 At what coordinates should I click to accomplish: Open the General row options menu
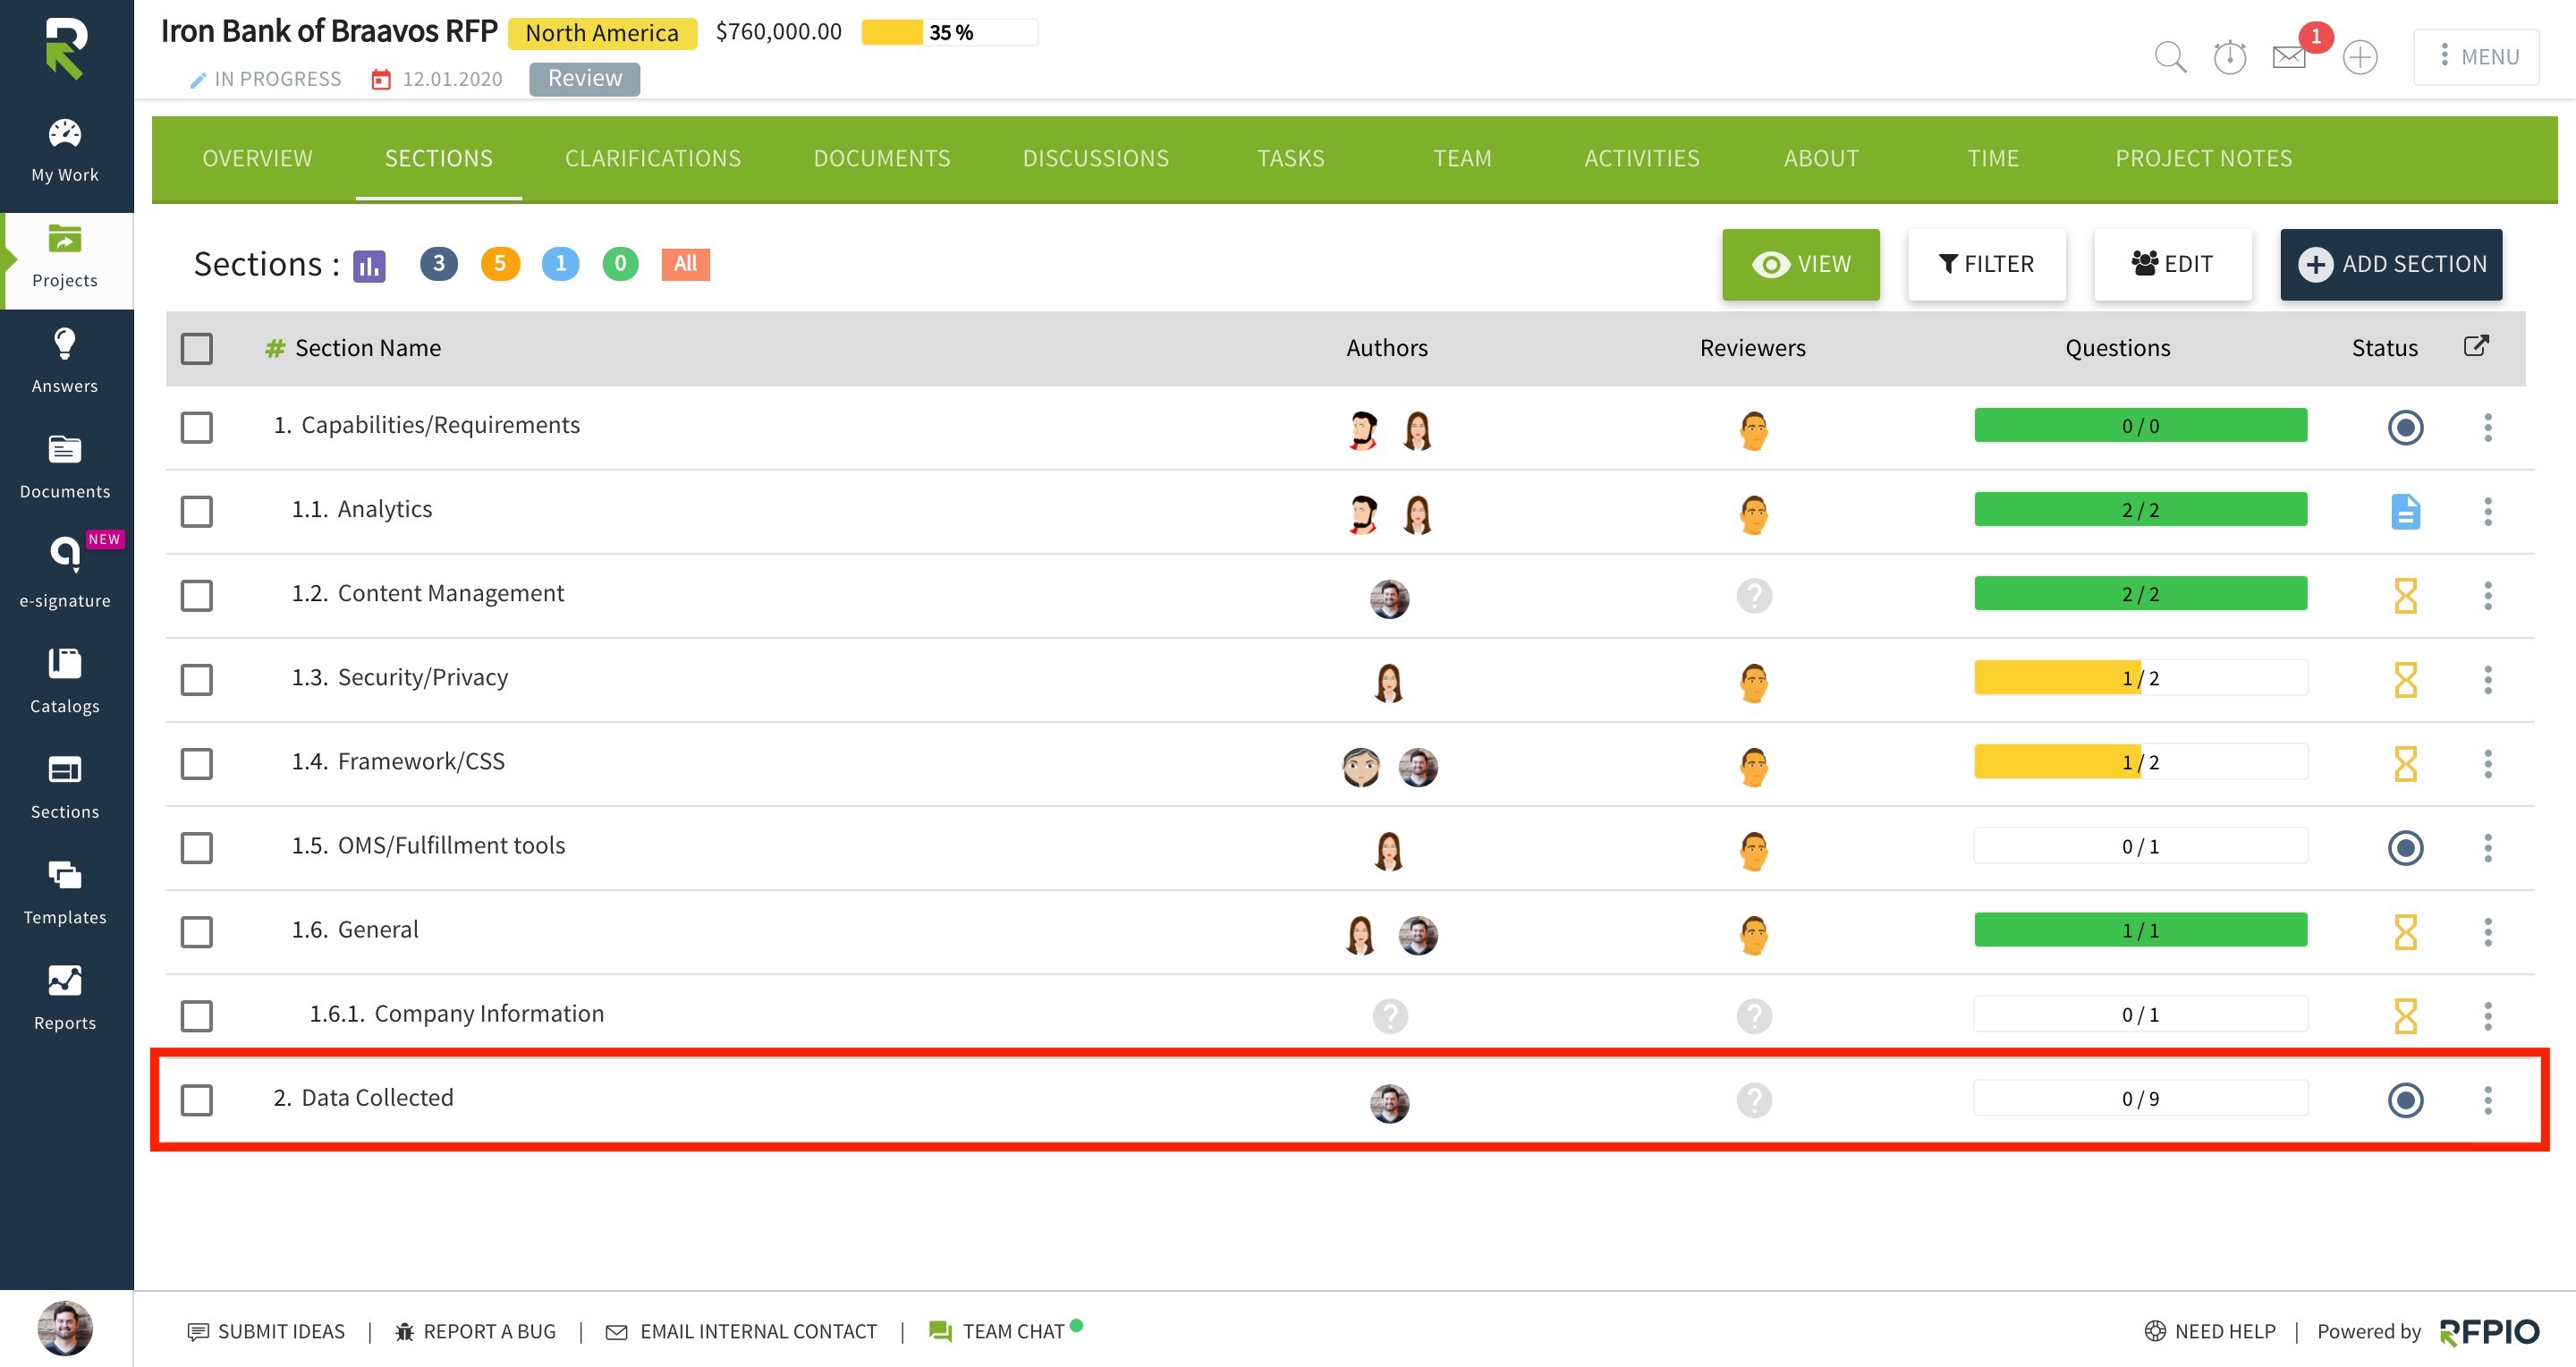[x=2487, y=932]
